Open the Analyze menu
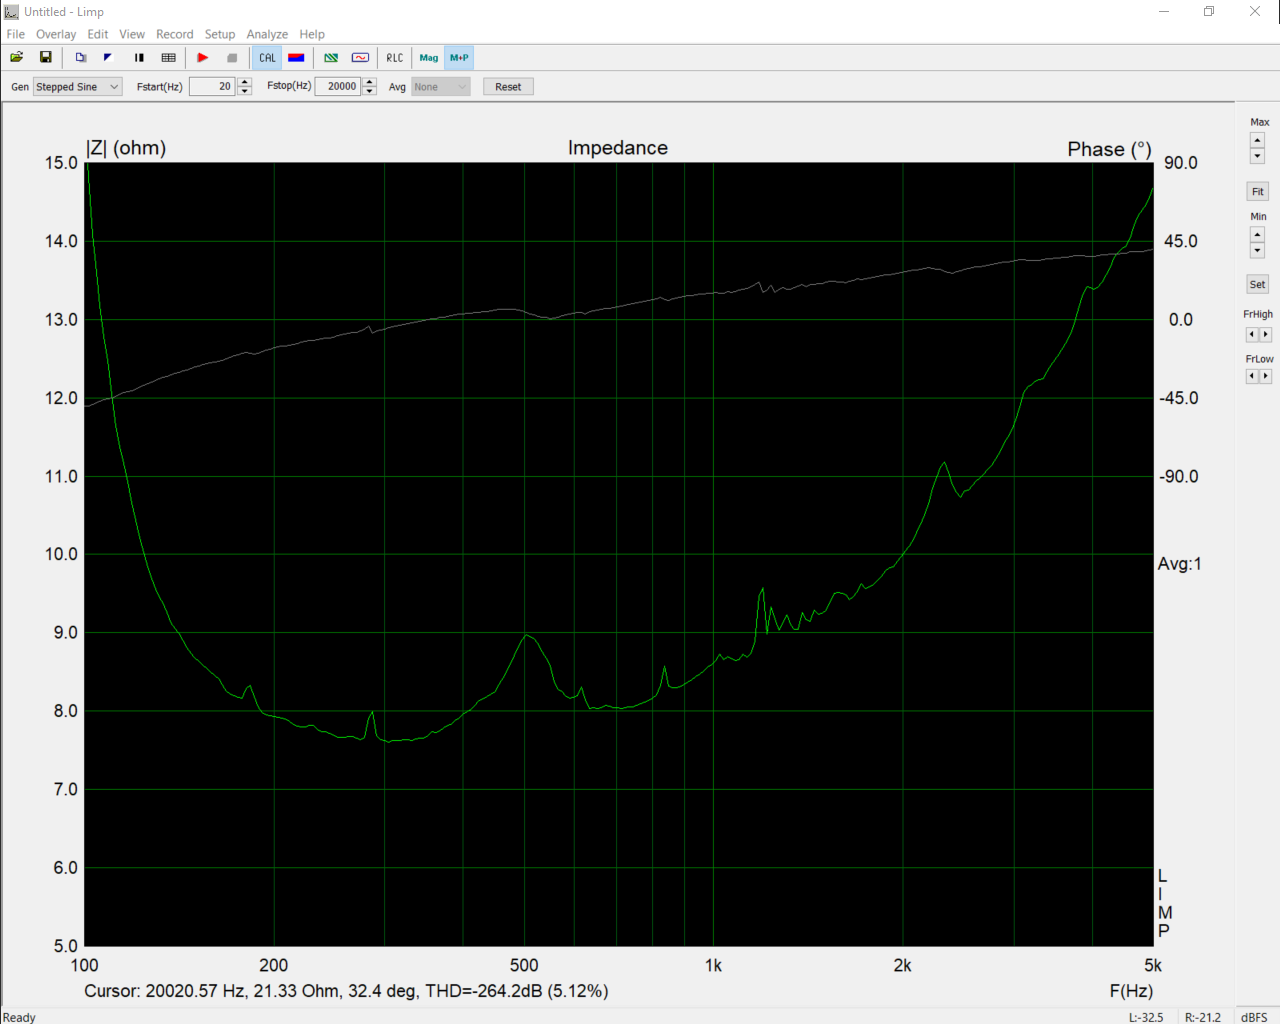The image size is (1280, 1024). point(267,34)
